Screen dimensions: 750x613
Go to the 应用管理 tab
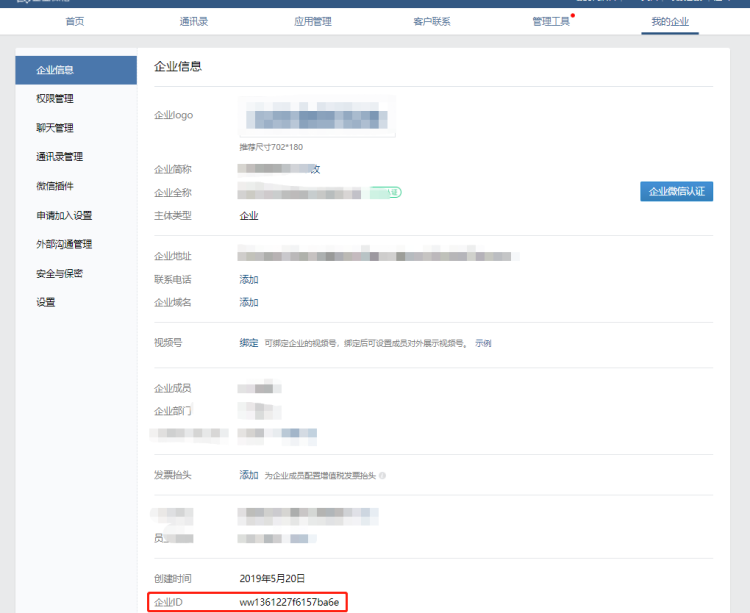coord(313,21)
